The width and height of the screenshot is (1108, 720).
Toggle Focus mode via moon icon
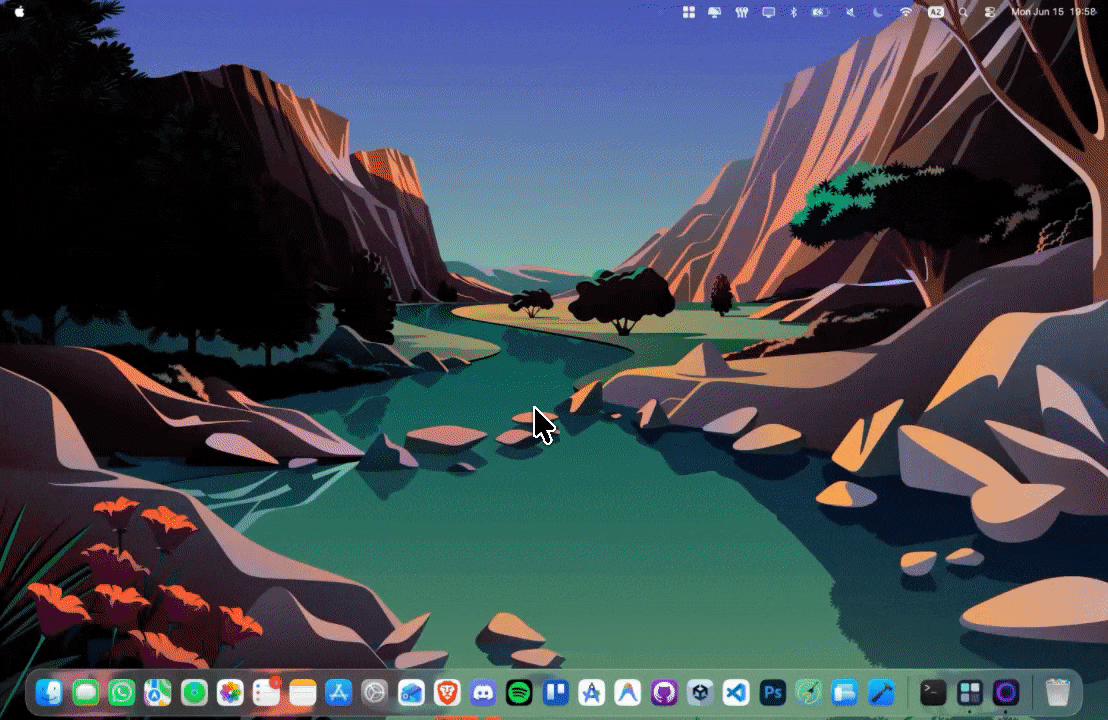[878, 12]
